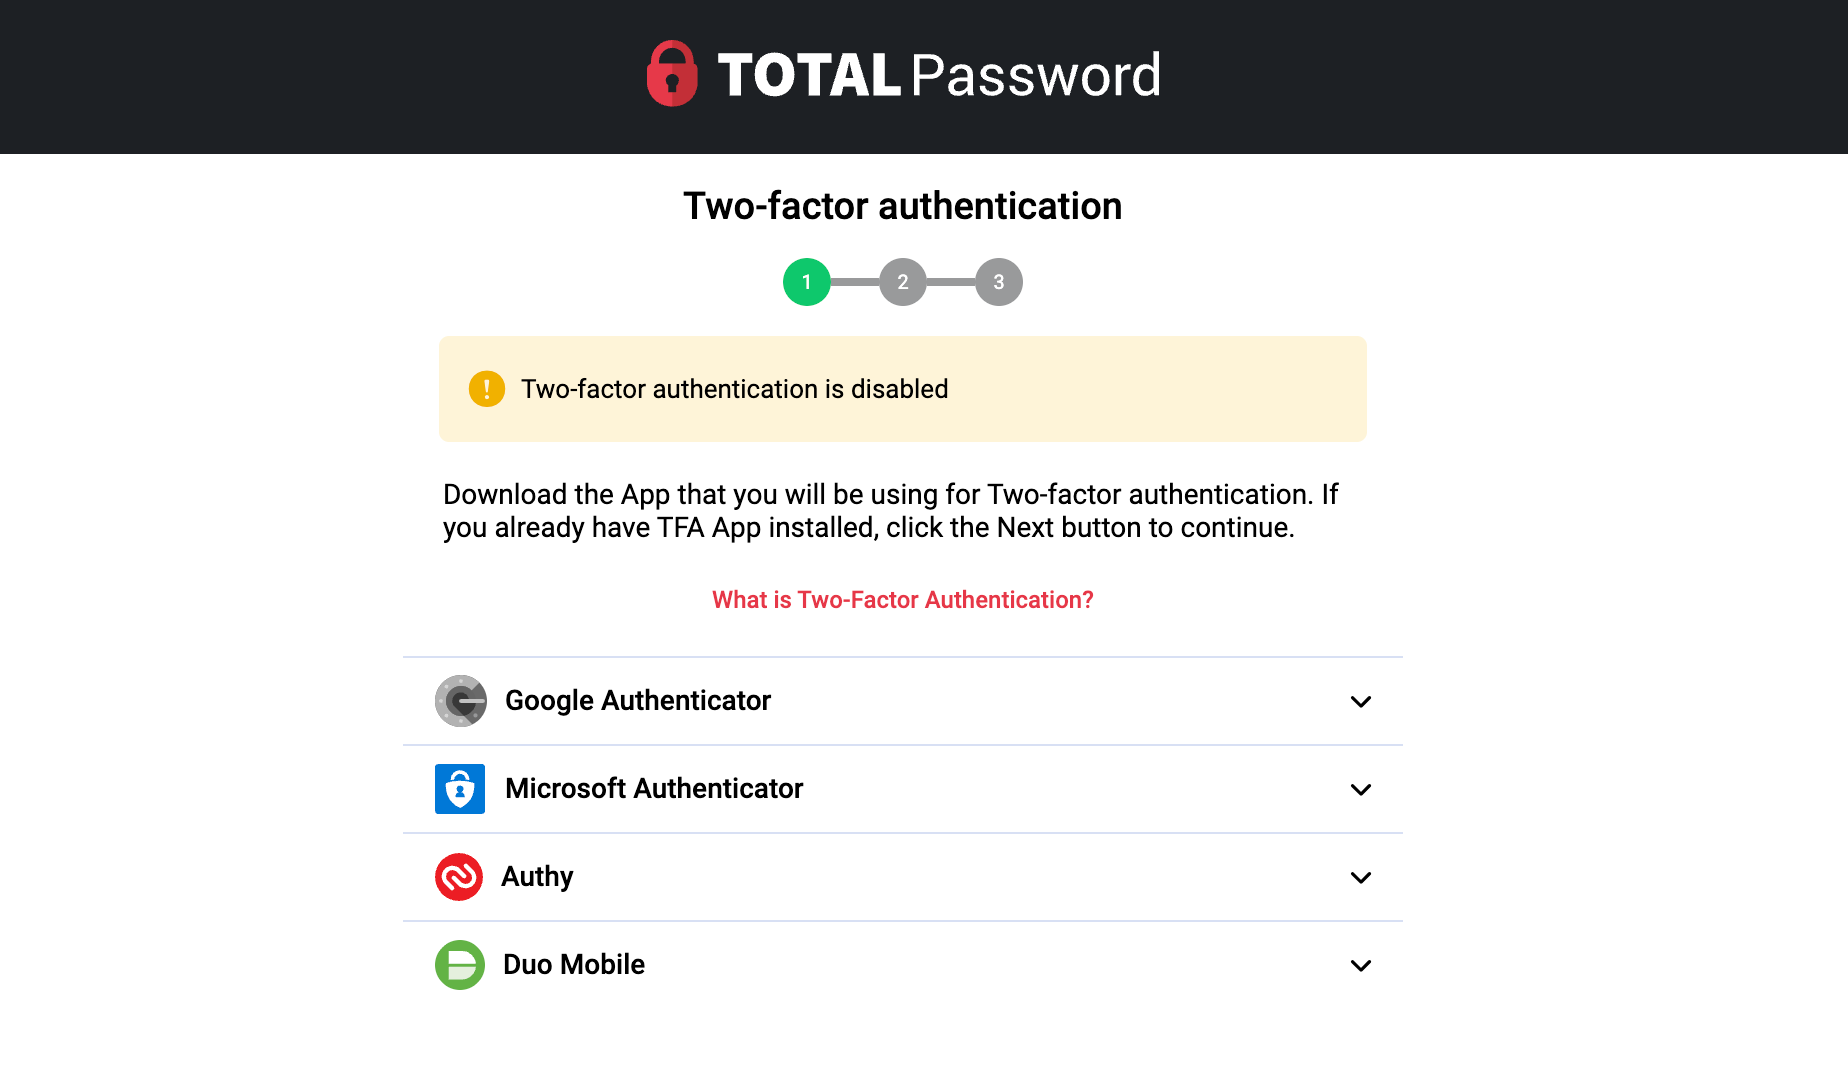Click the disabled two-factor warning banner
Image resolution: width=1848 pixels, height=1083 pixels.
click(902, 389)
